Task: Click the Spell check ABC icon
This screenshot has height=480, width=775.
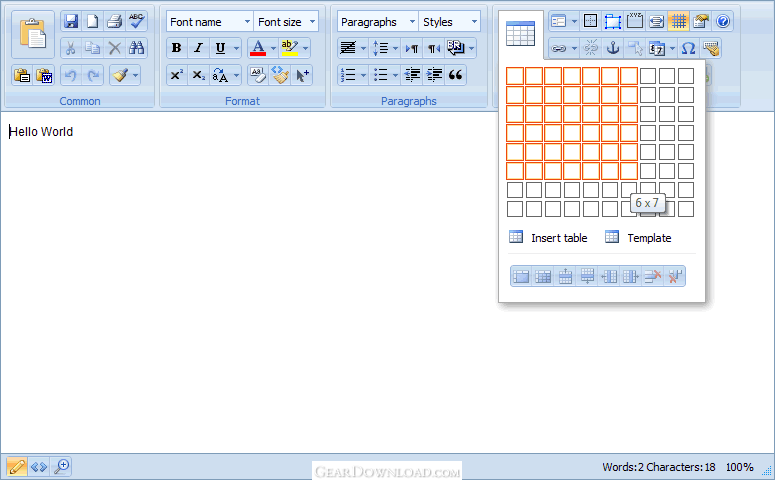Action: [136, 21]
